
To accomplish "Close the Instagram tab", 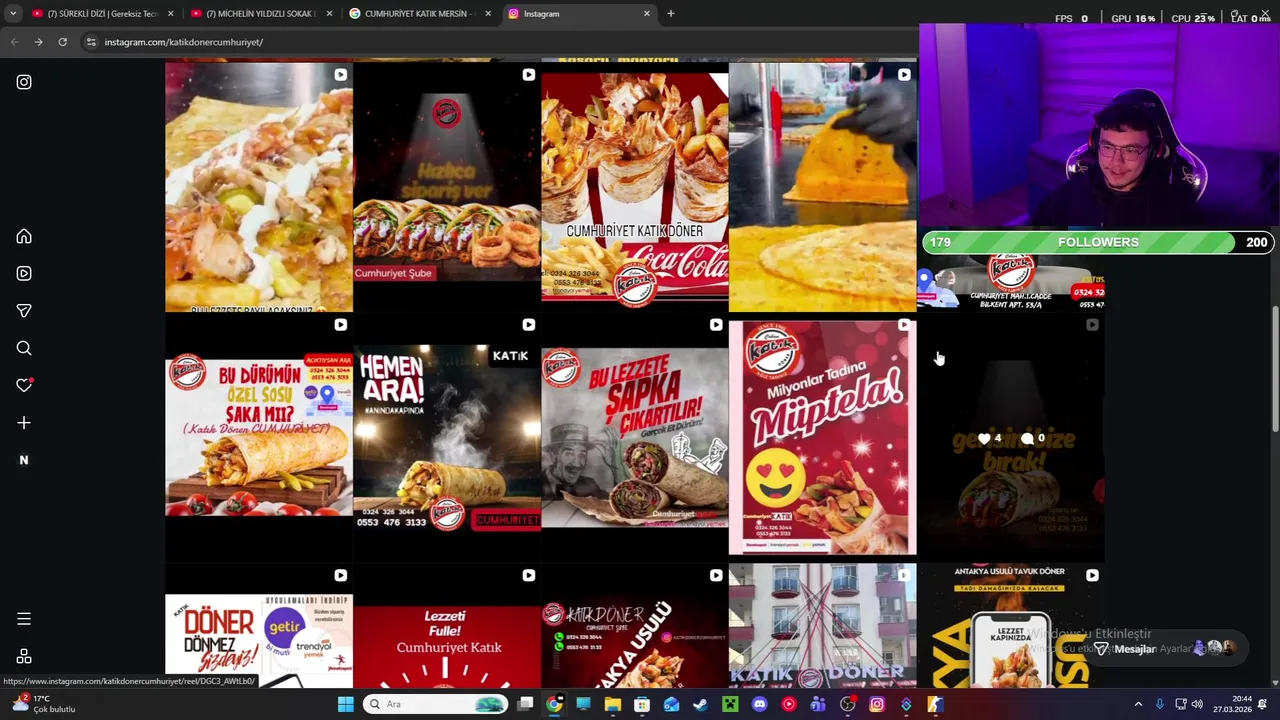I will click(646, 14).
